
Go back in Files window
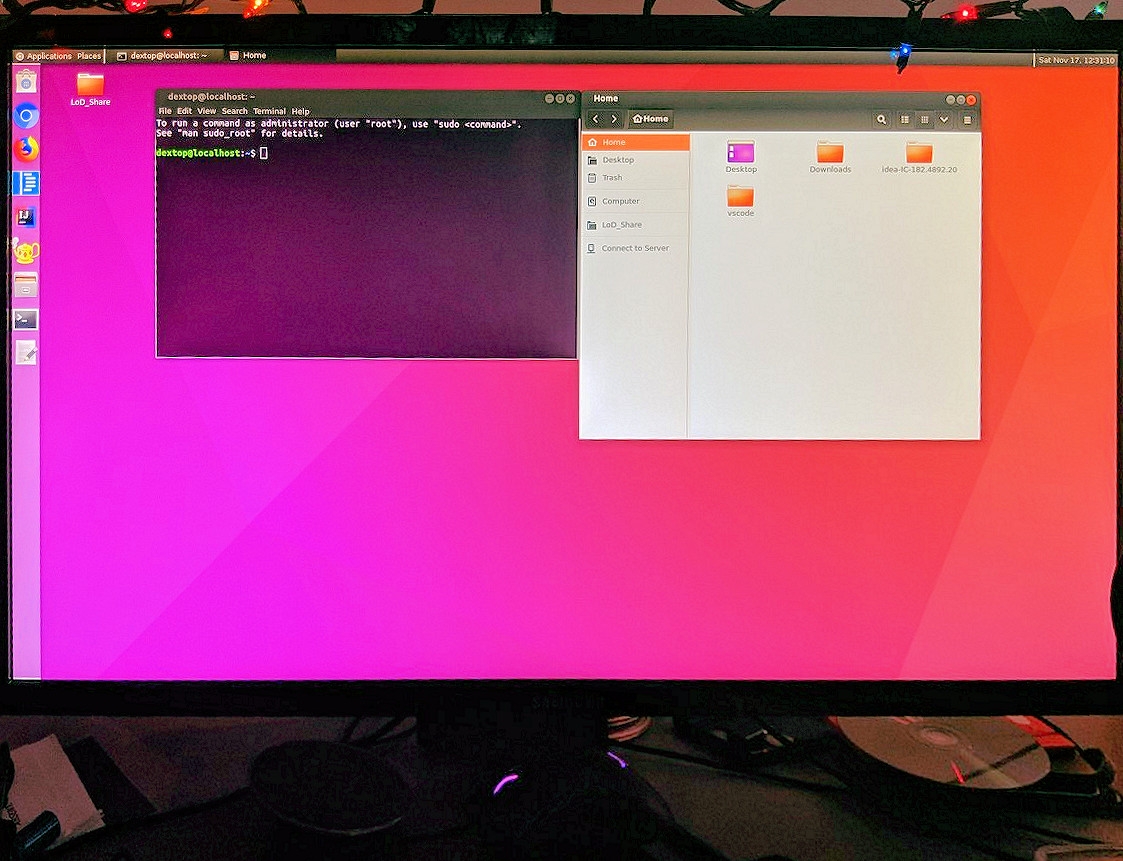point(596,119)
